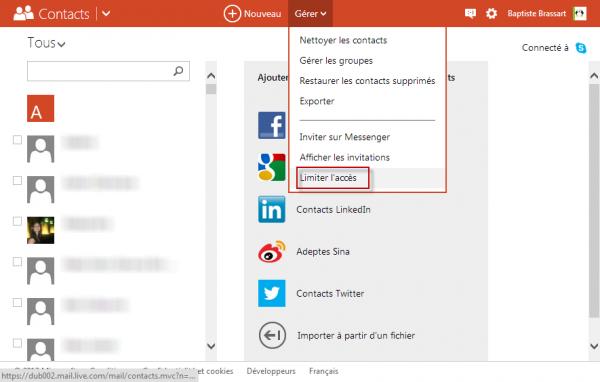Click the contact list scroll down arrow
The height and width of the screenshot is (382, 600).
(x=211, y=346)
